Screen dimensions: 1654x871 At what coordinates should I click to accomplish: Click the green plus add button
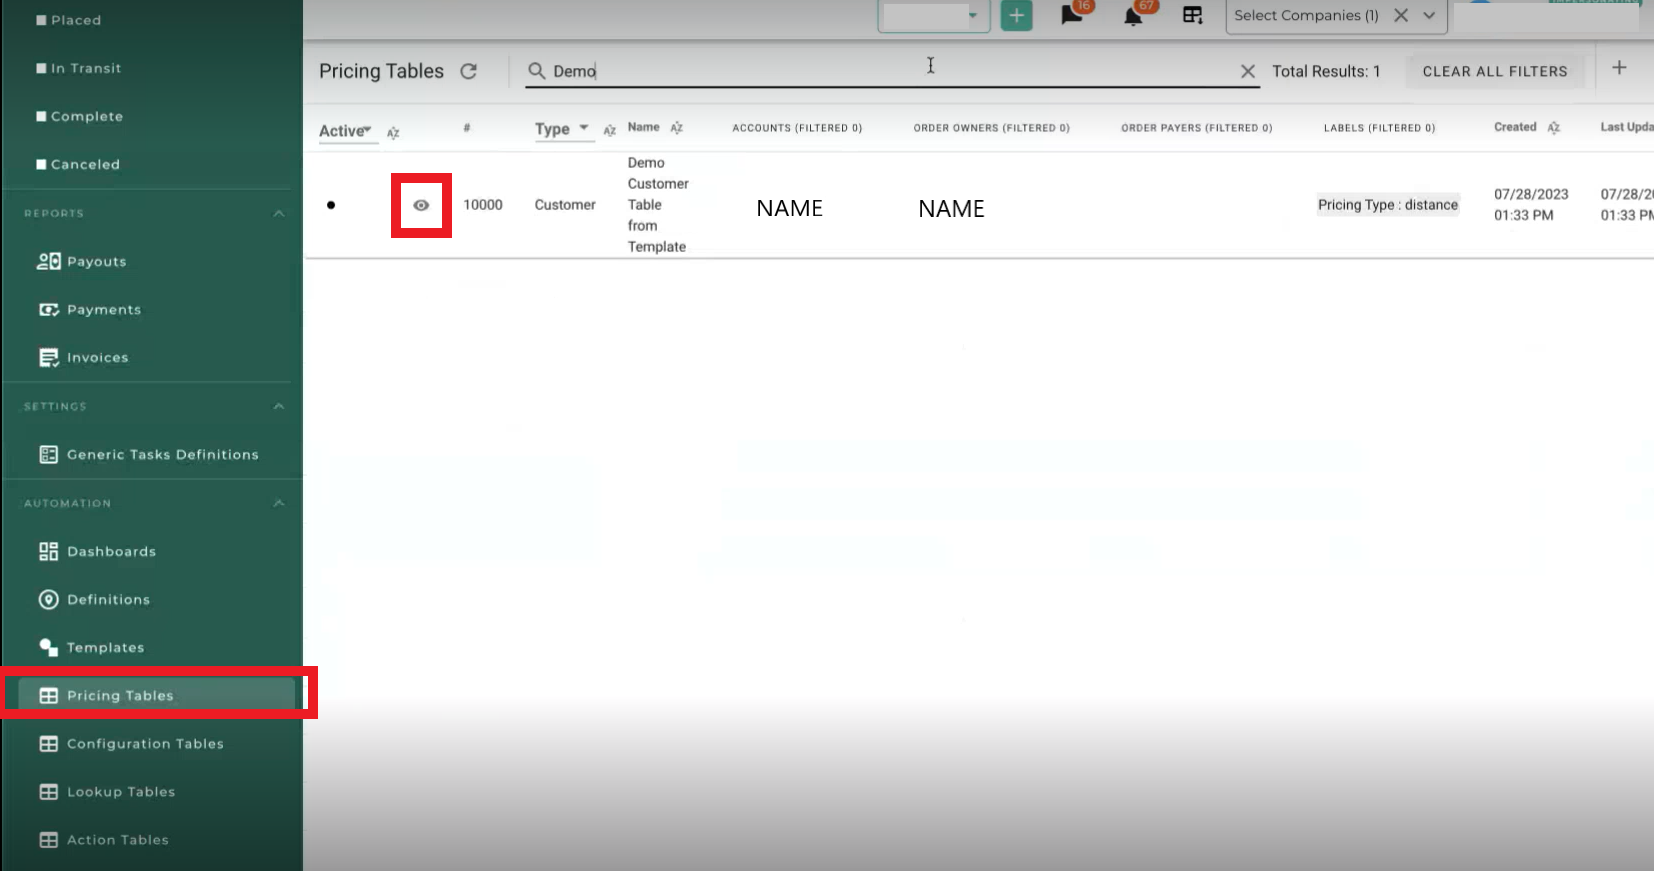(1016, 15)
